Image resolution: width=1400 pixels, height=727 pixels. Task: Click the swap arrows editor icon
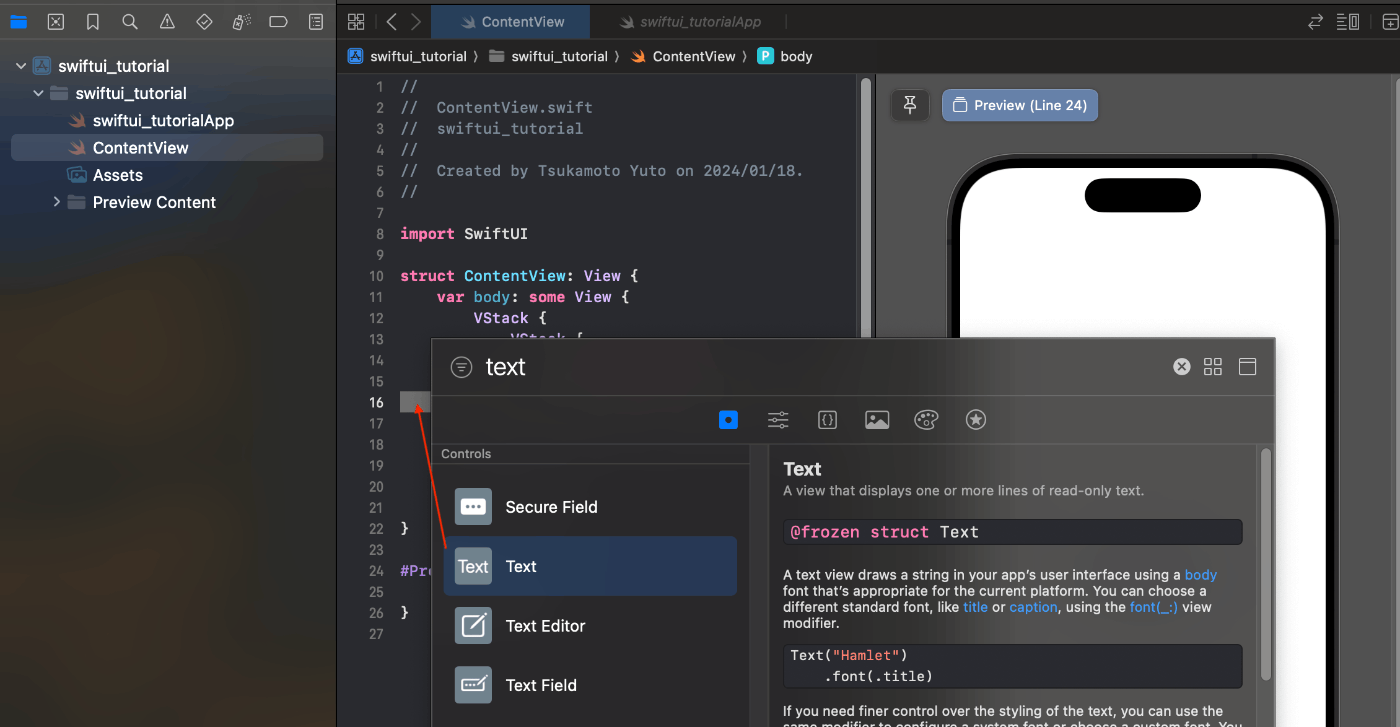1315,21
